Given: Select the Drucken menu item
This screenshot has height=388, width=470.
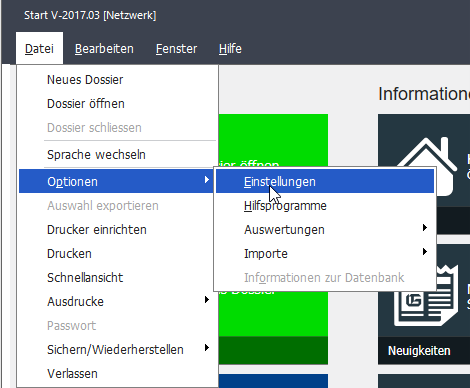Looking at the screenshot, I should point(117,254).
